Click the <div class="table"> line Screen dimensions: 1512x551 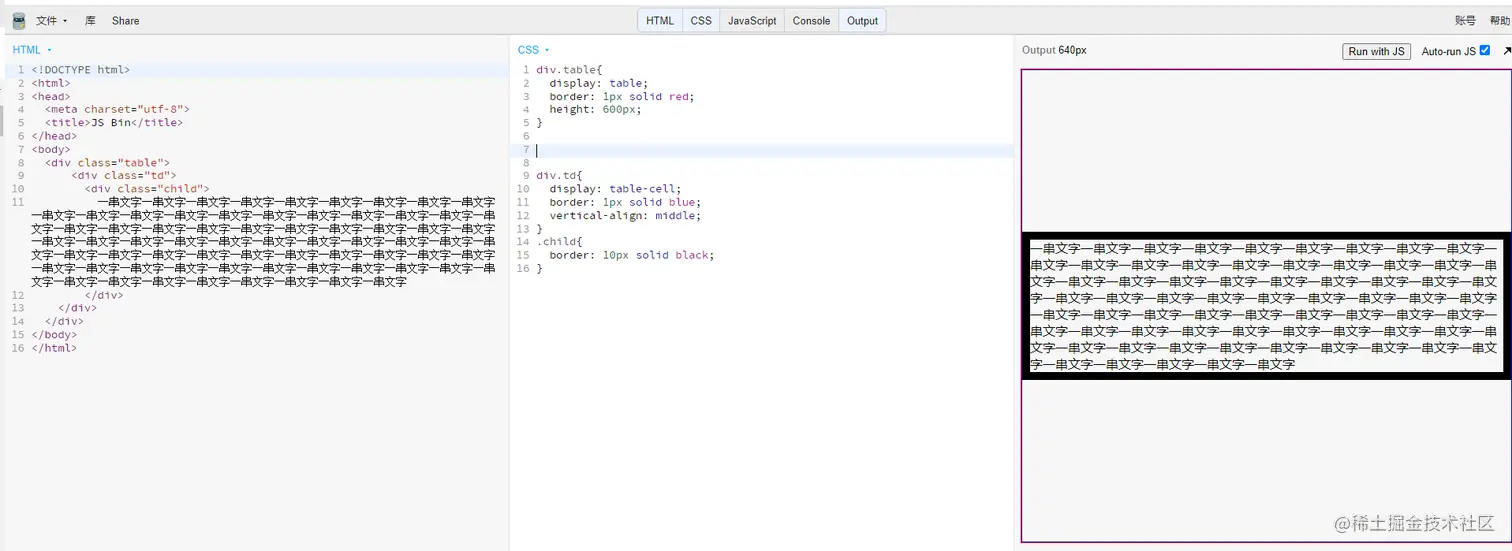[107, 163]
